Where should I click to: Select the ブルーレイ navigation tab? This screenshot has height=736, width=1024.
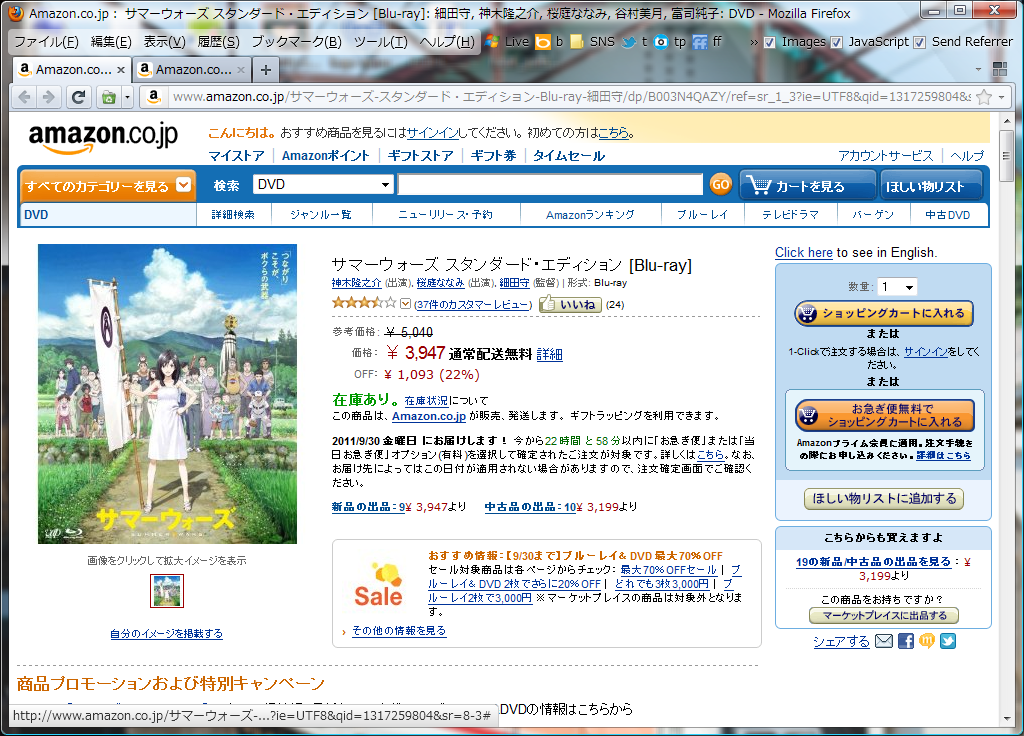(x=703, y=215)
